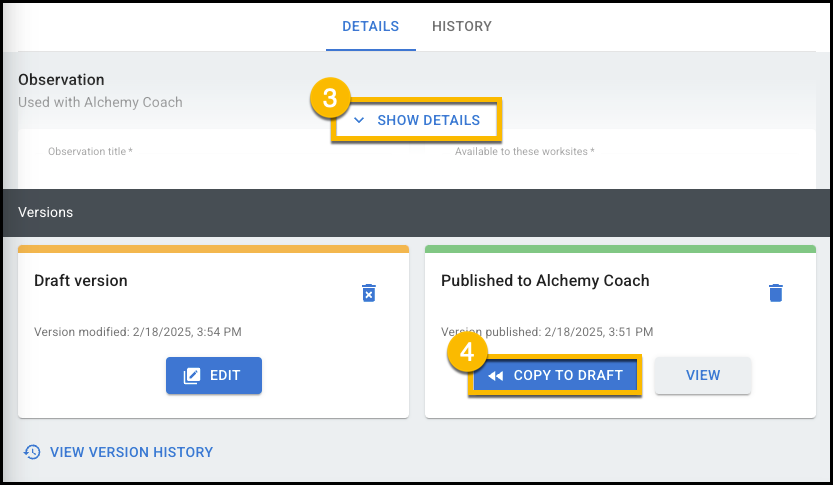Viewport: 833px width, 485px height.
Task: Click the history clock icon
Action: point(32,452)
